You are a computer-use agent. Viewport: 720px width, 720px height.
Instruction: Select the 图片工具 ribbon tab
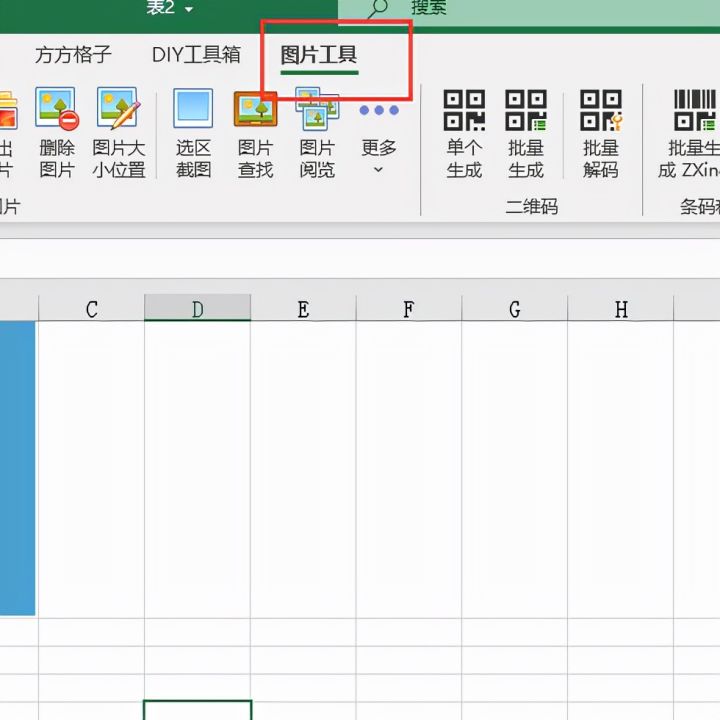click(319, 55)
